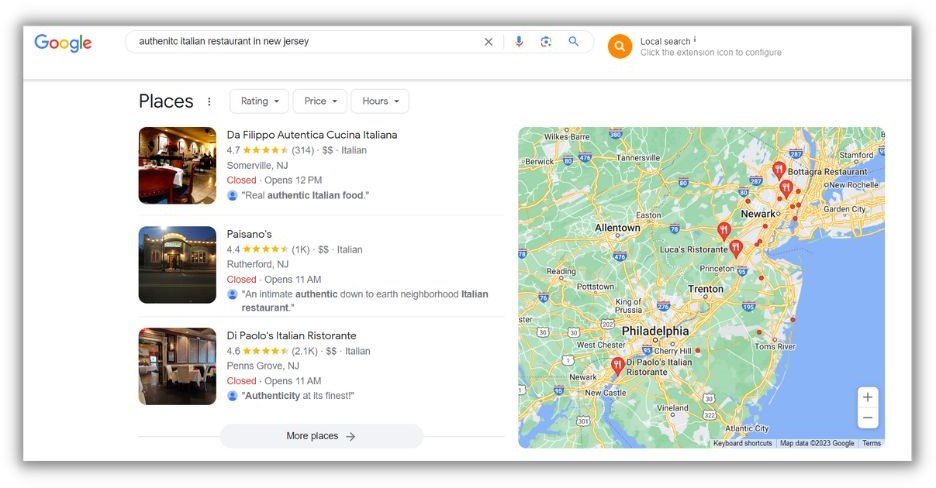
Task: Click "Click the extension icon to configure" text
Action: [x=711, y=52]
